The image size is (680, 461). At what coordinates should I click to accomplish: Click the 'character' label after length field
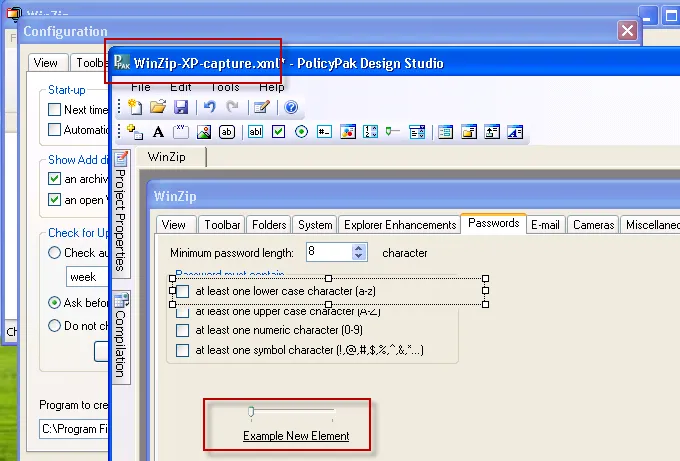tap(405, 253)
